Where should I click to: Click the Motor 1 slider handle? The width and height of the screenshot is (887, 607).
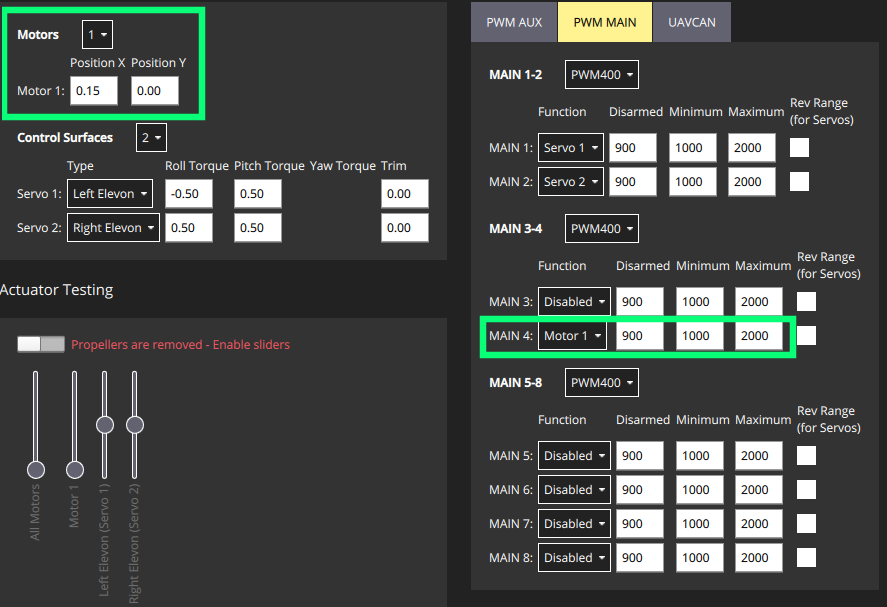(75, 470)
